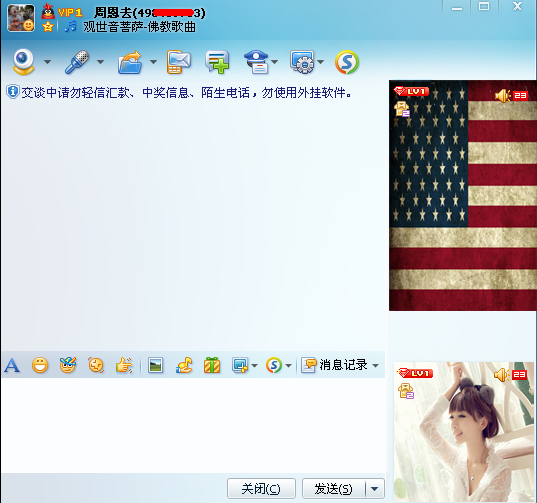Image resolution: width=537 pixels, height=503 pixels.
Task: Expand the screen capture options arrow
Action: (254, 366)
